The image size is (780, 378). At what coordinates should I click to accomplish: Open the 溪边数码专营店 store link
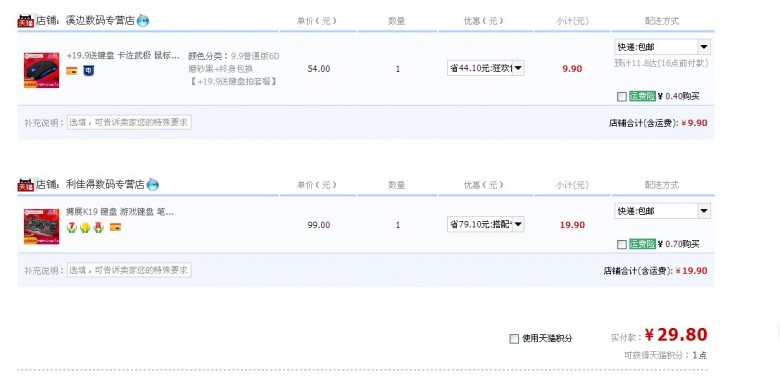[100, 21]
